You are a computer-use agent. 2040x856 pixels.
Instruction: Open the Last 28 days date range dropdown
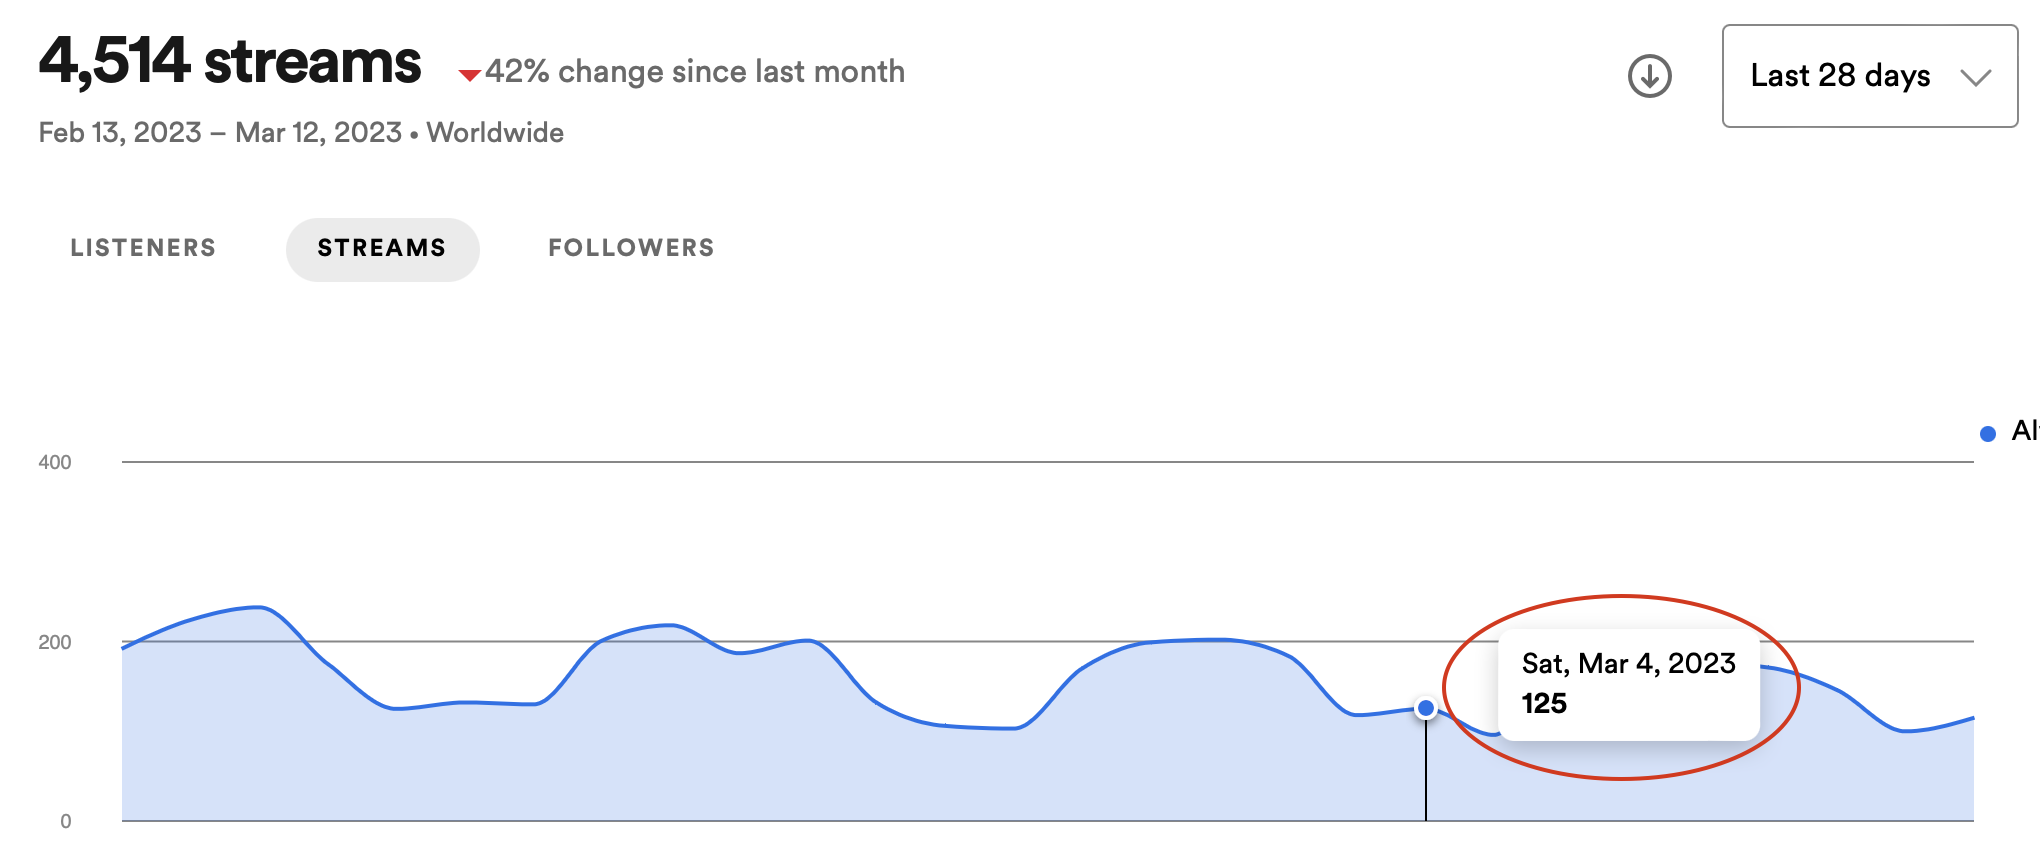(1869, 76)
